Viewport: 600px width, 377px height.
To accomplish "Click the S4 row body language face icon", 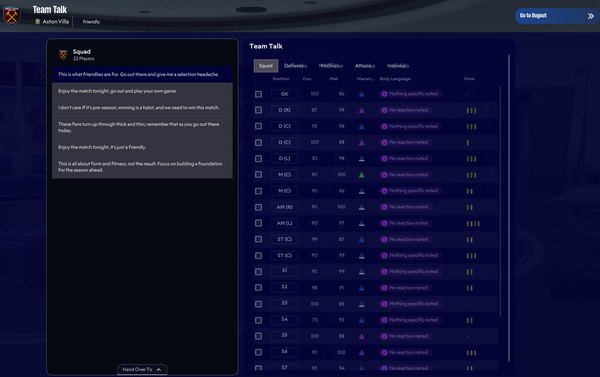I will pyautogui.click(x=385, y=320).
